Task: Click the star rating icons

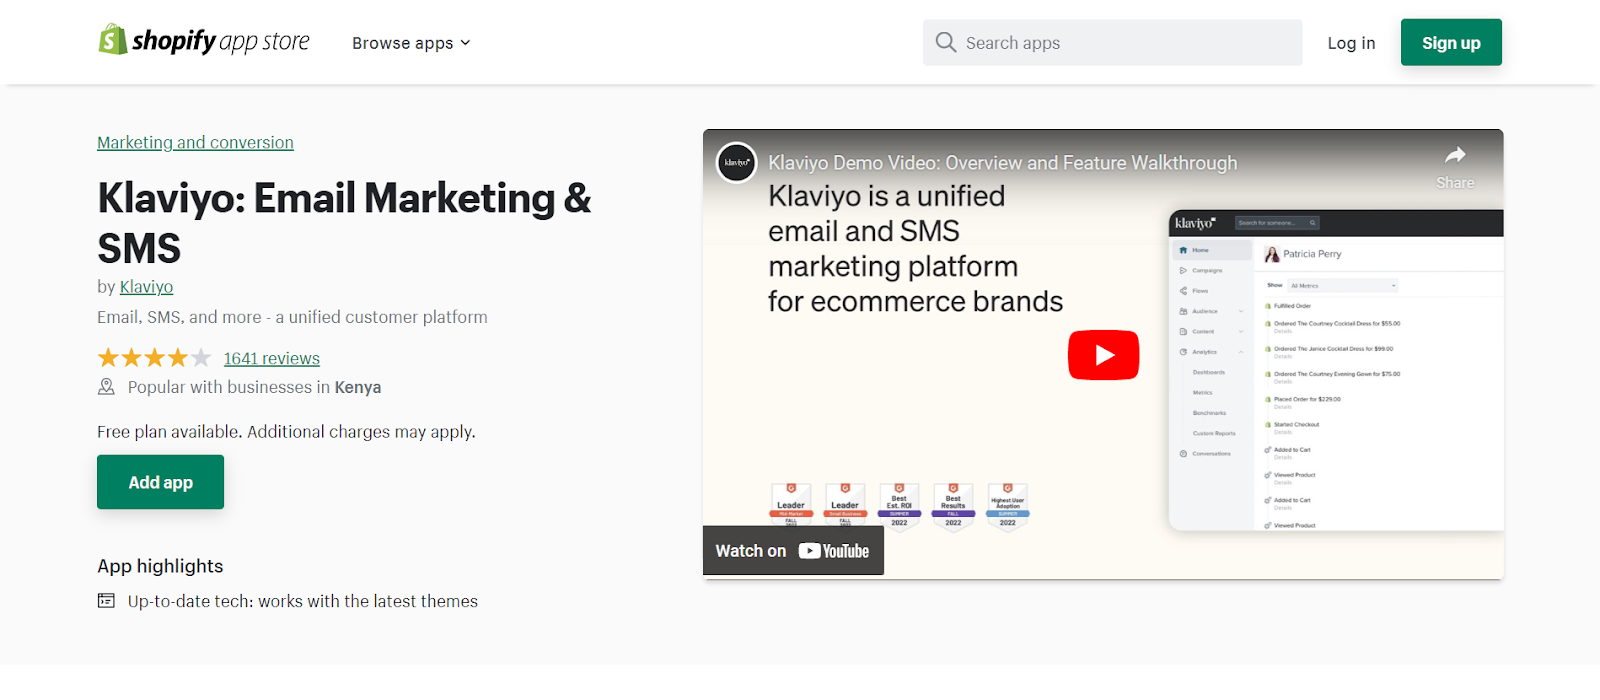Action: click(x=154, y=358)
